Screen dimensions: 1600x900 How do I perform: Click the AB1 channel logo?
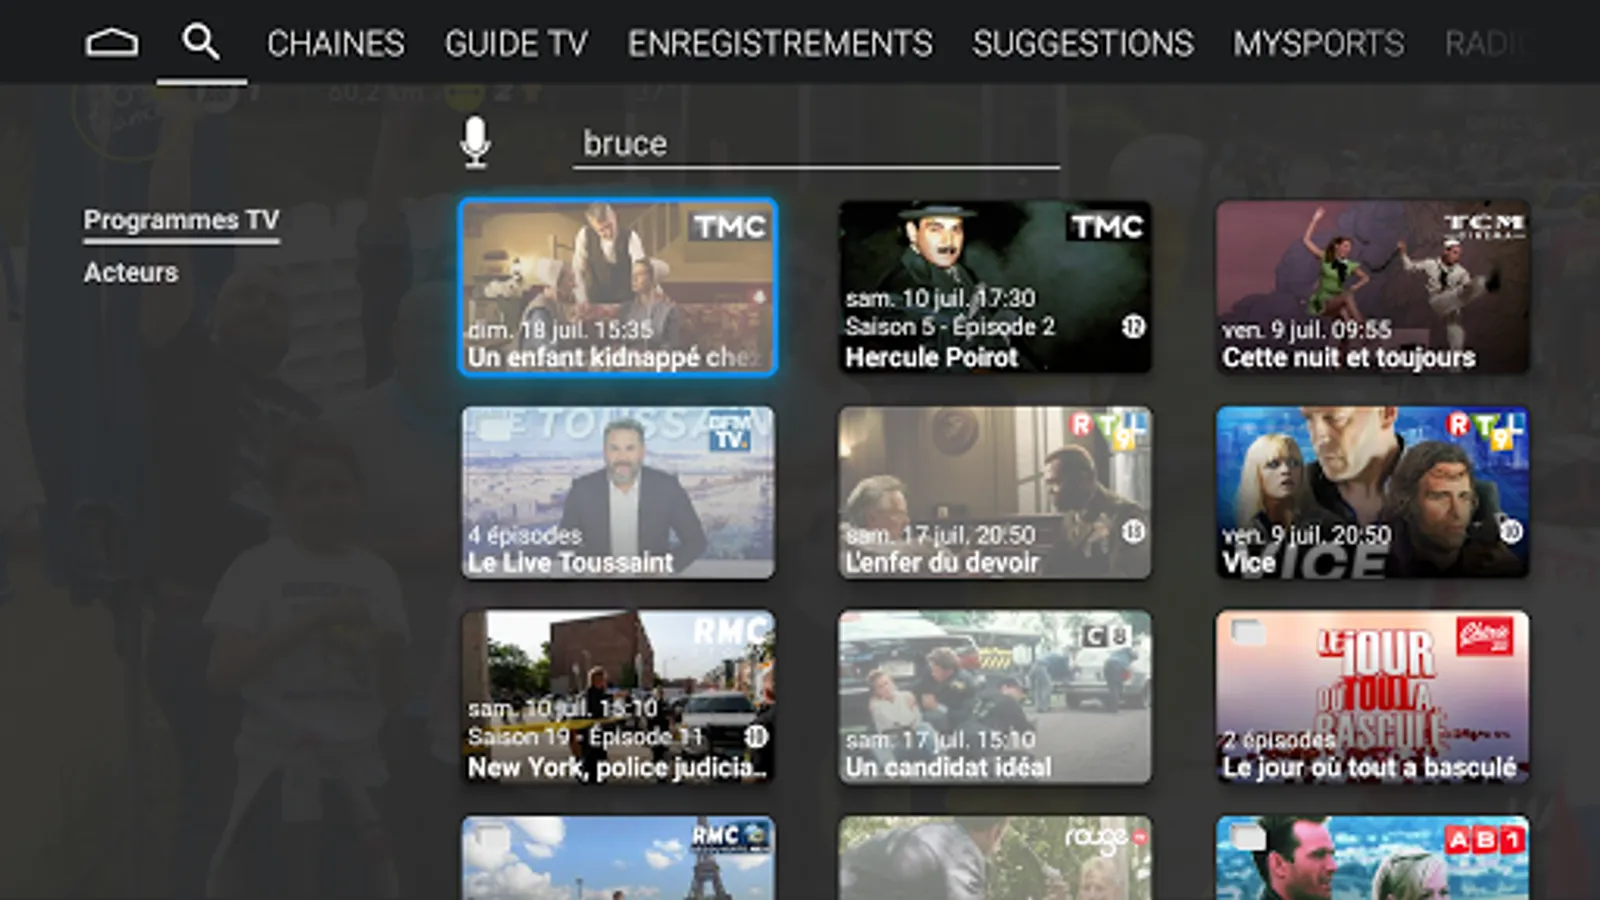point(1484,841)
